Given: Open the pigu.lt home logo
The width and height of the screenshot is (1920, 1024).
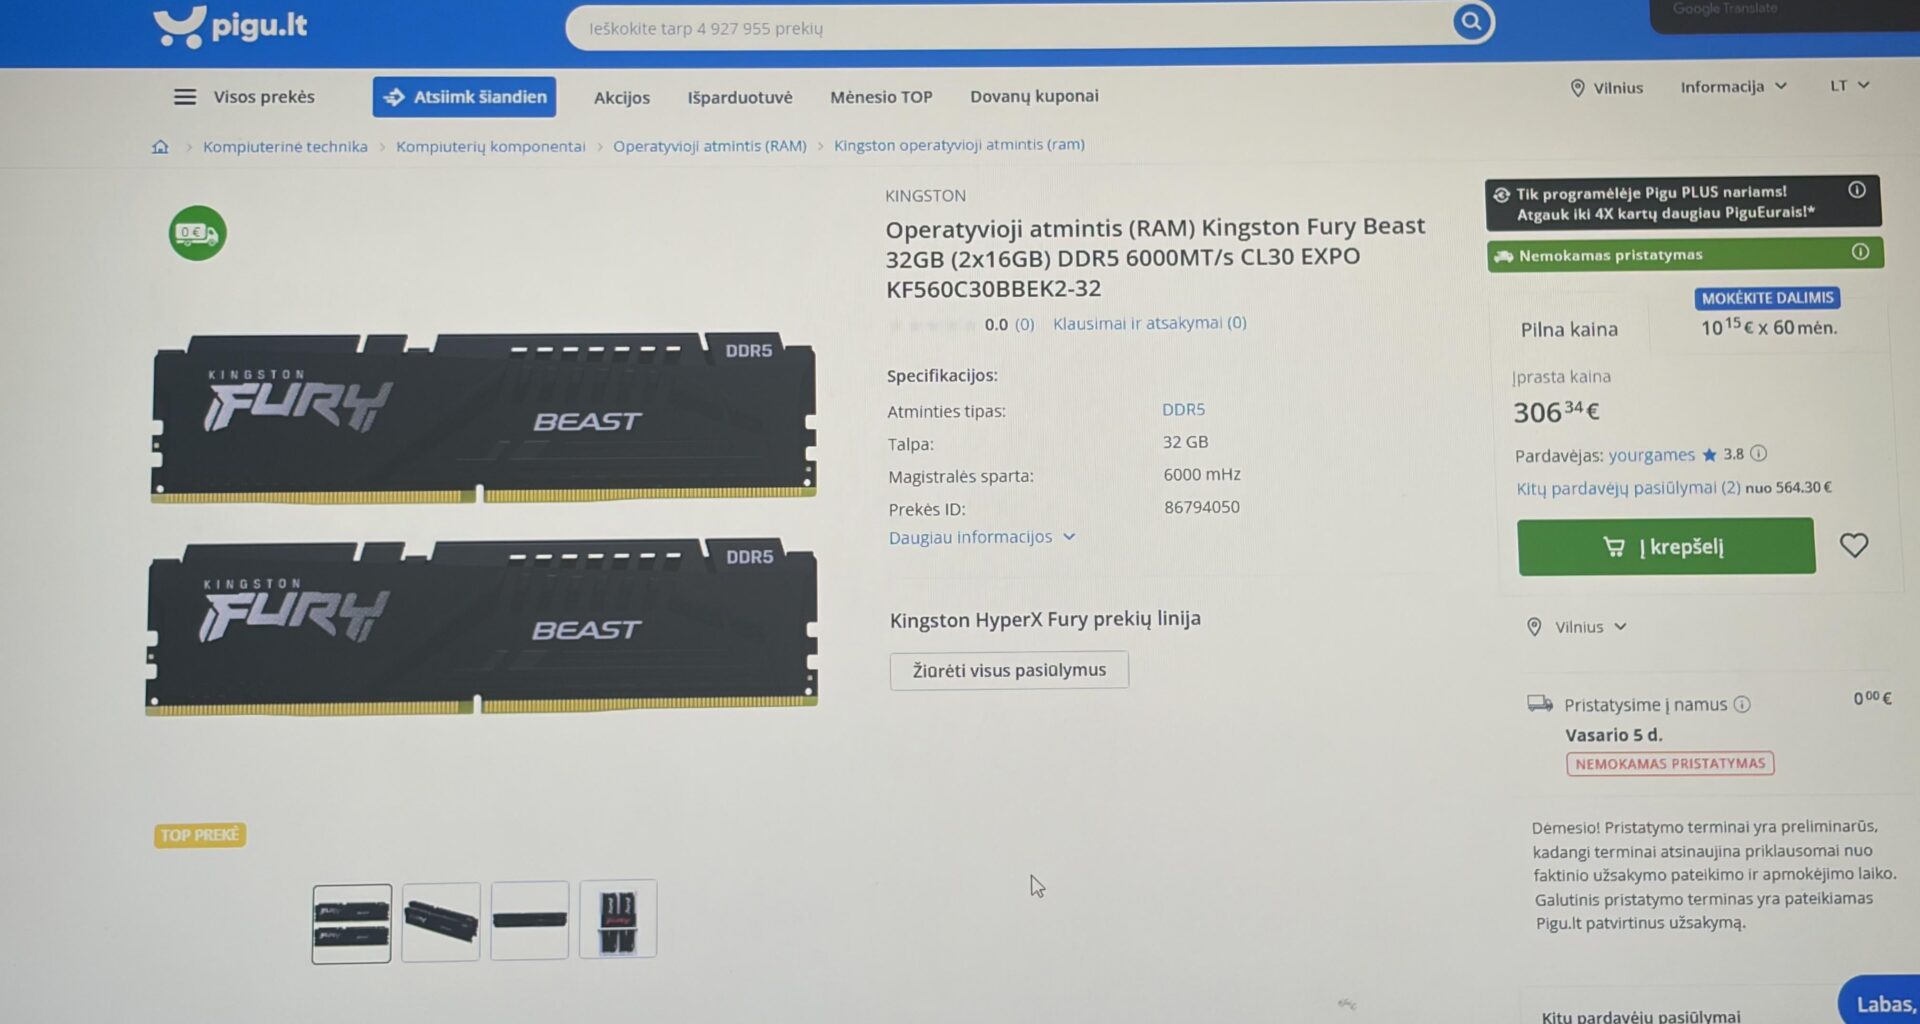Looking at the screenshot, I should tap(230, 26).
